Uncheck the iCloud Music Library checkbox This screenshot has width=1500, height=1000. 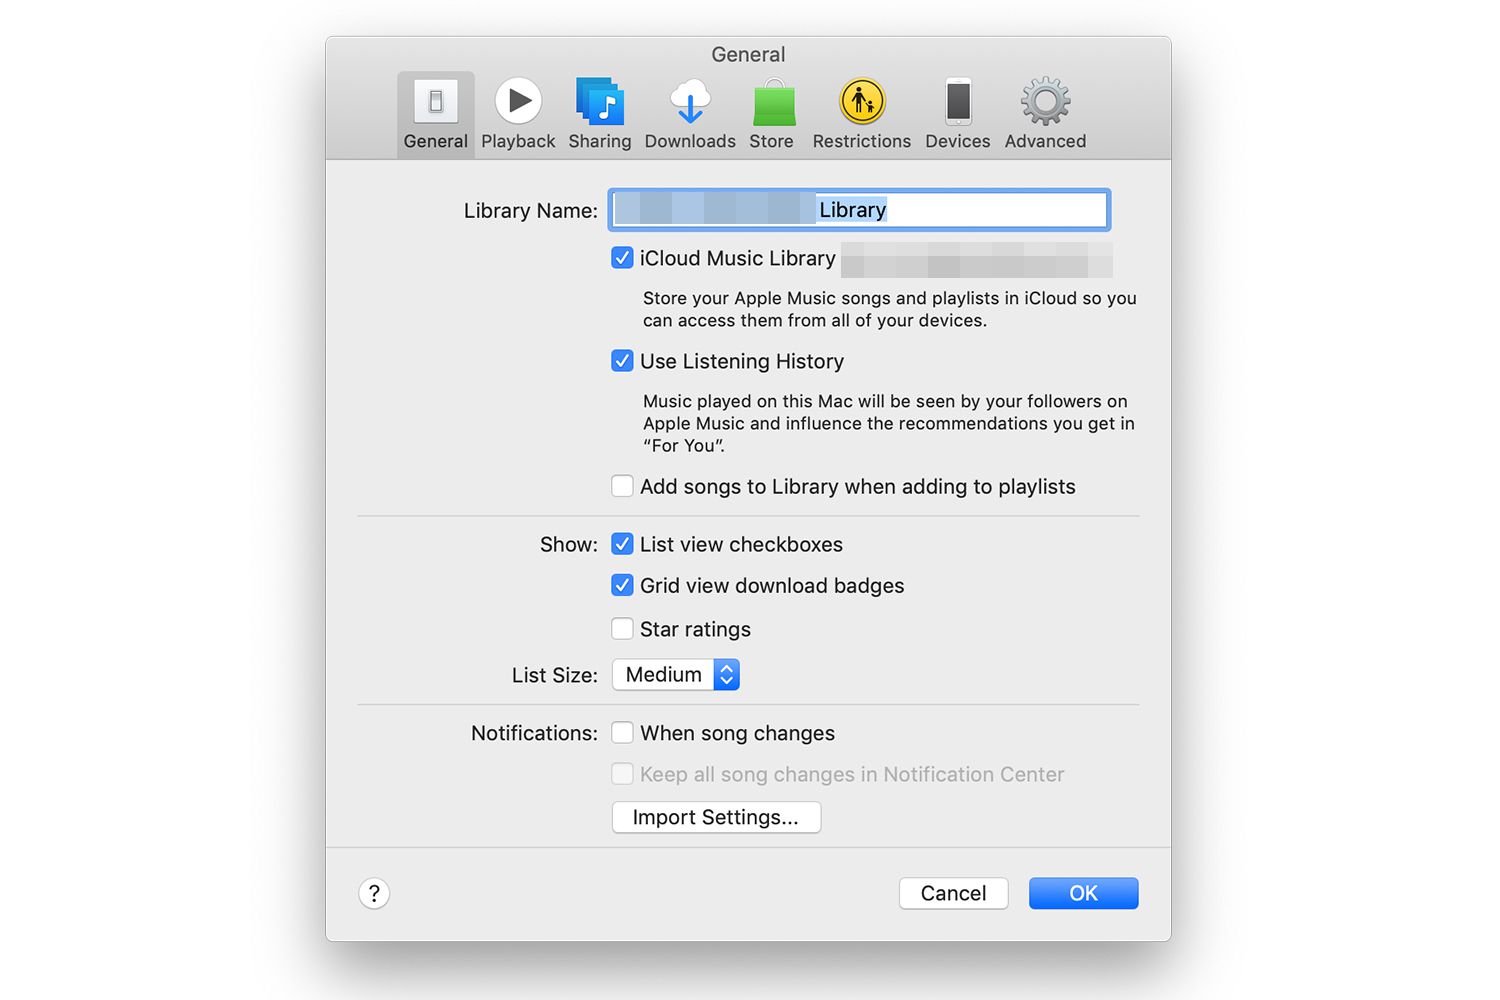pyautogui.click(x=622, y=258)
